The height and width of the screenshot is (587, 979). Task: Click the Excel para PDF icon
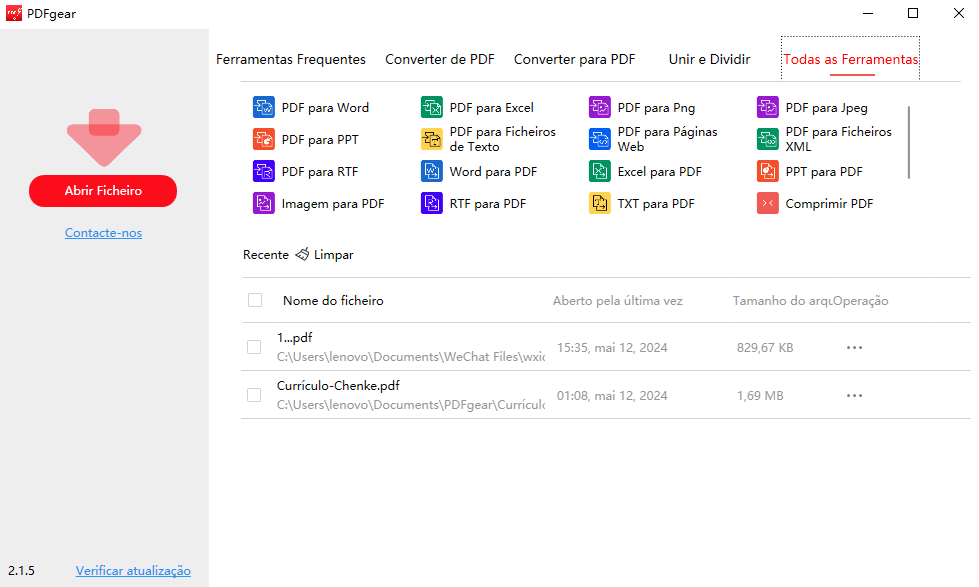(599, 171)
